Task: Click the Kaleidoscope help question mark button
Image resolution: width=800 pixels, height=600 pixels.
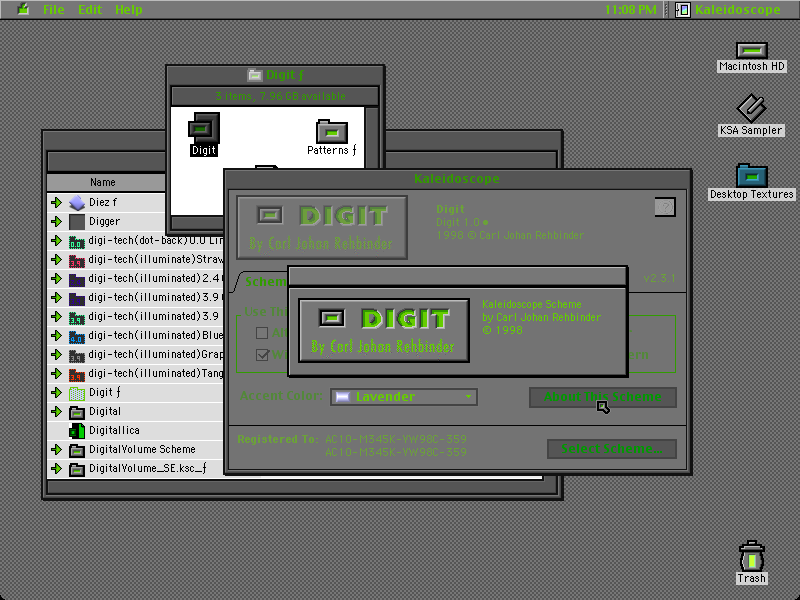Action: coord(665,207)
